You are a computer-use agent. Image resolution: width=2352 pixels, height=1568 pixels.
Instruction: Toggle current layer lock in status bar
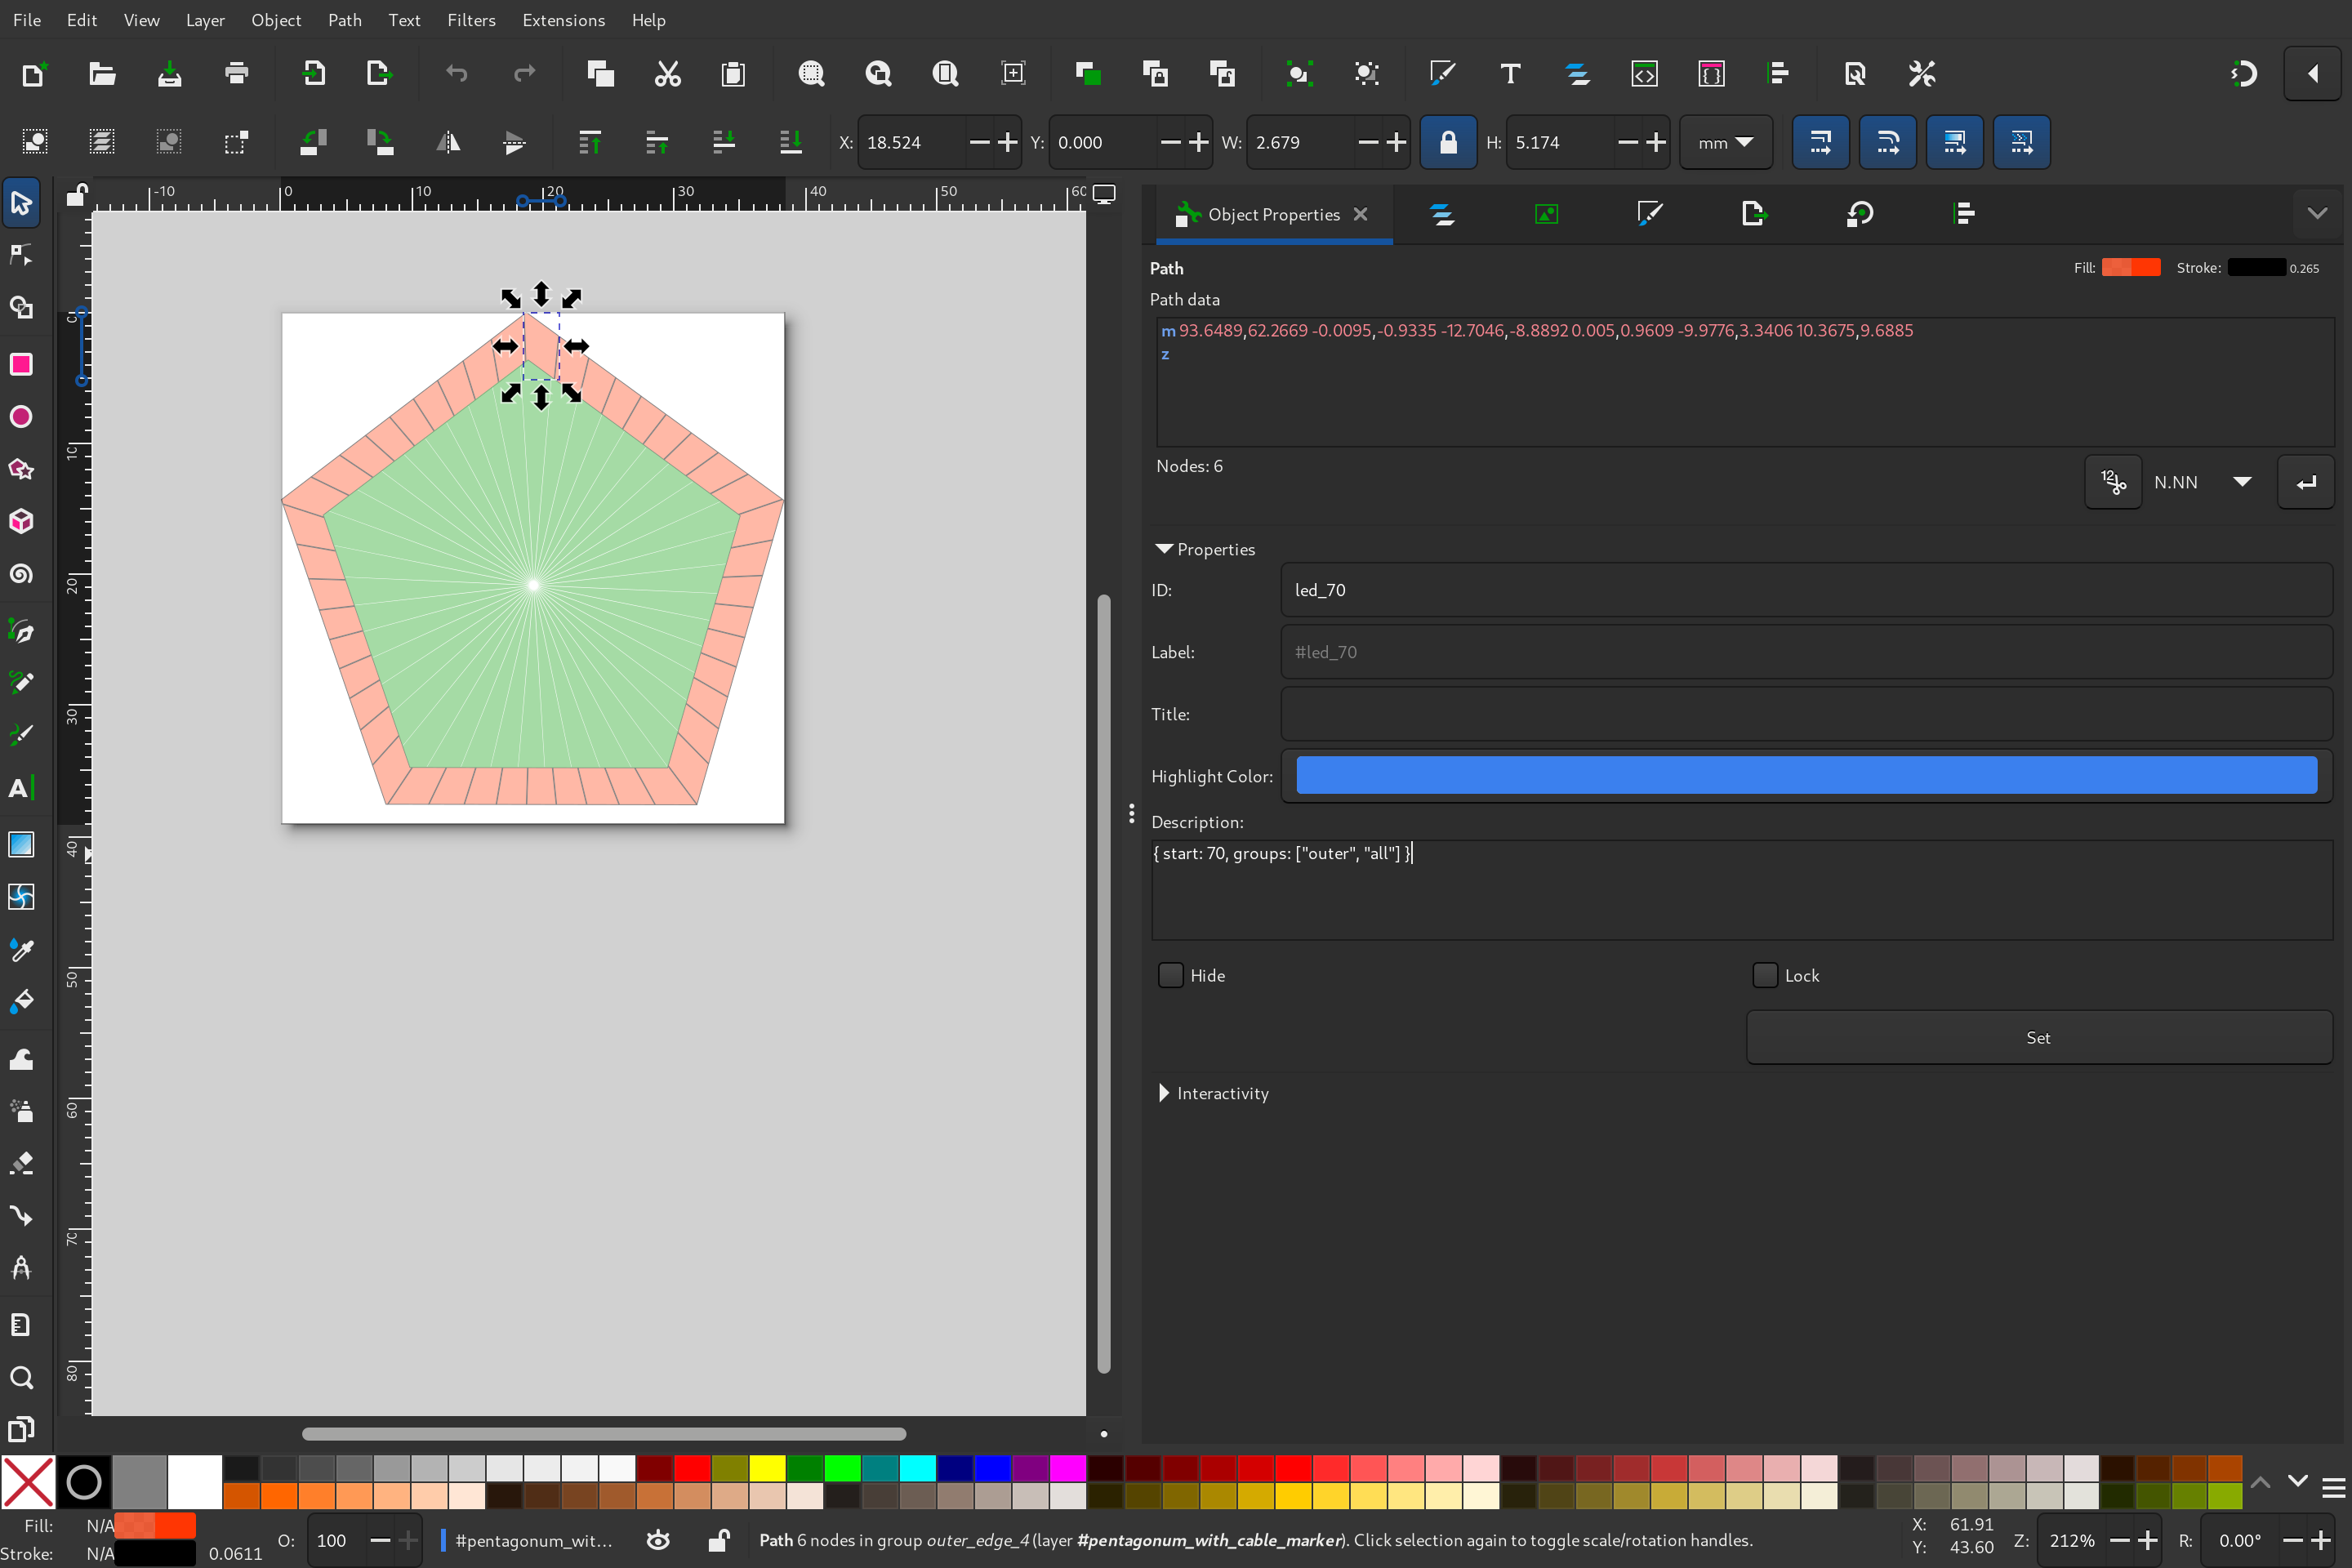(718, 1540)
